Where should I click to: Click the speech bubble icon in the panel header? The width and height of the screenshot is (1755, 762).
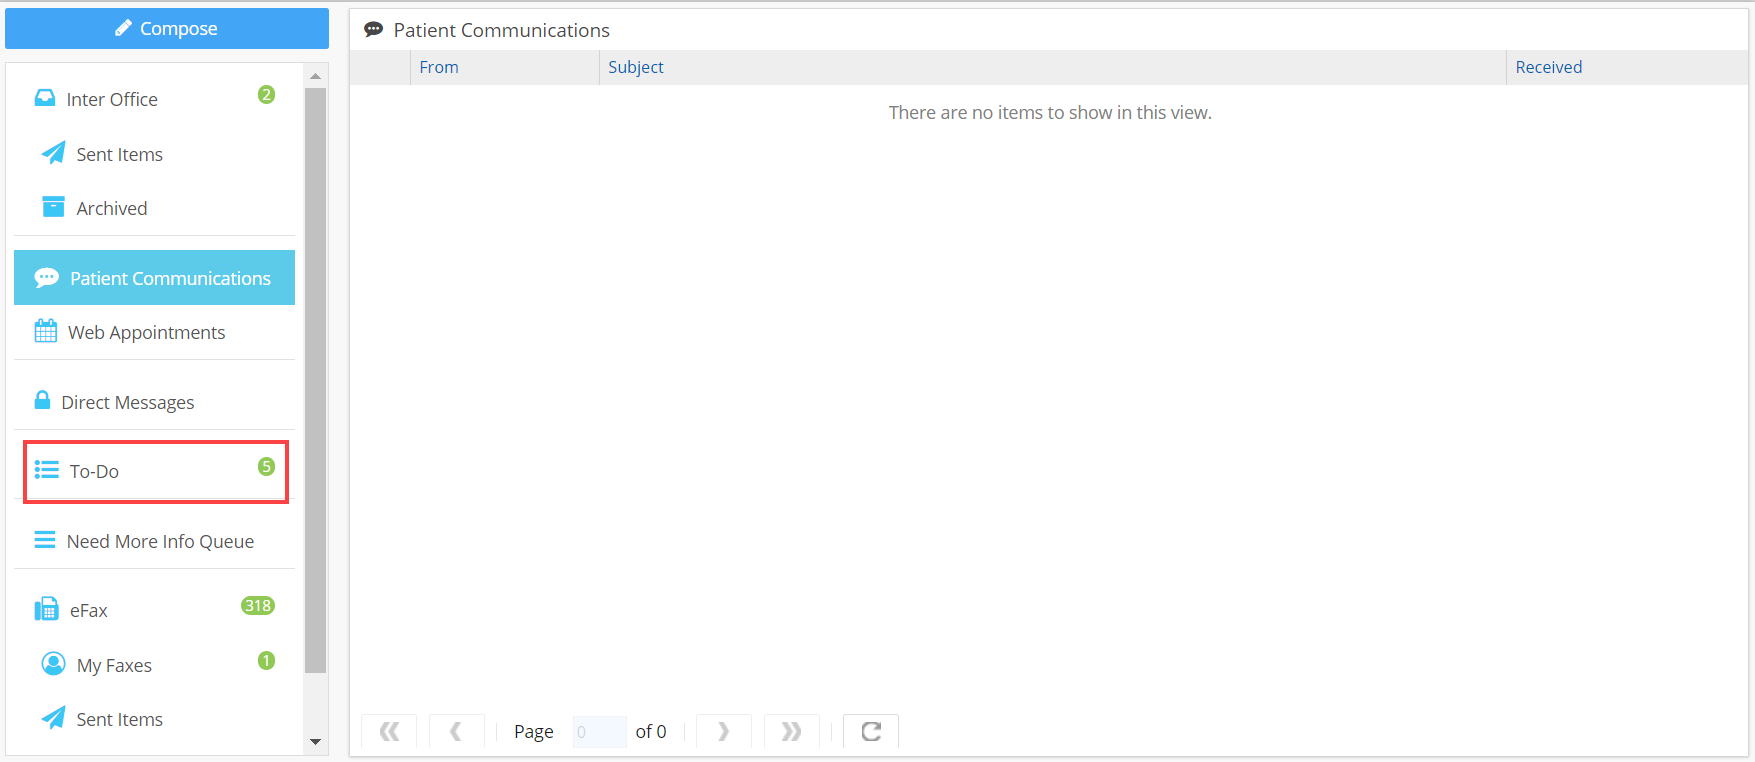point(373,30)
